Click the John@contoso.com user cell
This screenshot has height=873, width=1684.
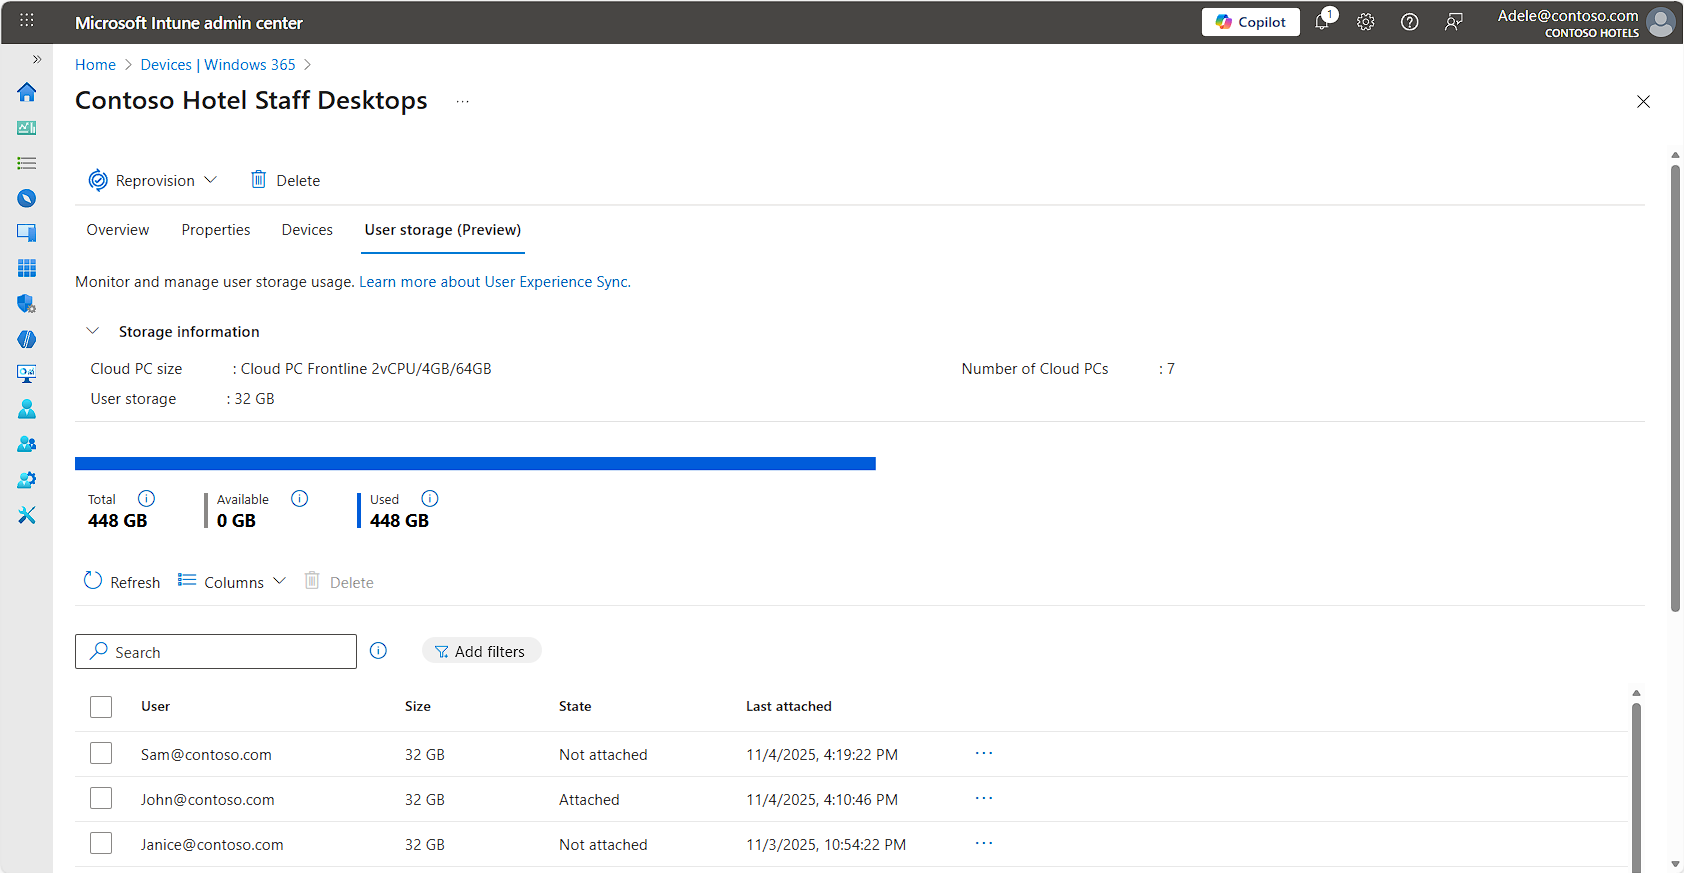pos(208,800)
